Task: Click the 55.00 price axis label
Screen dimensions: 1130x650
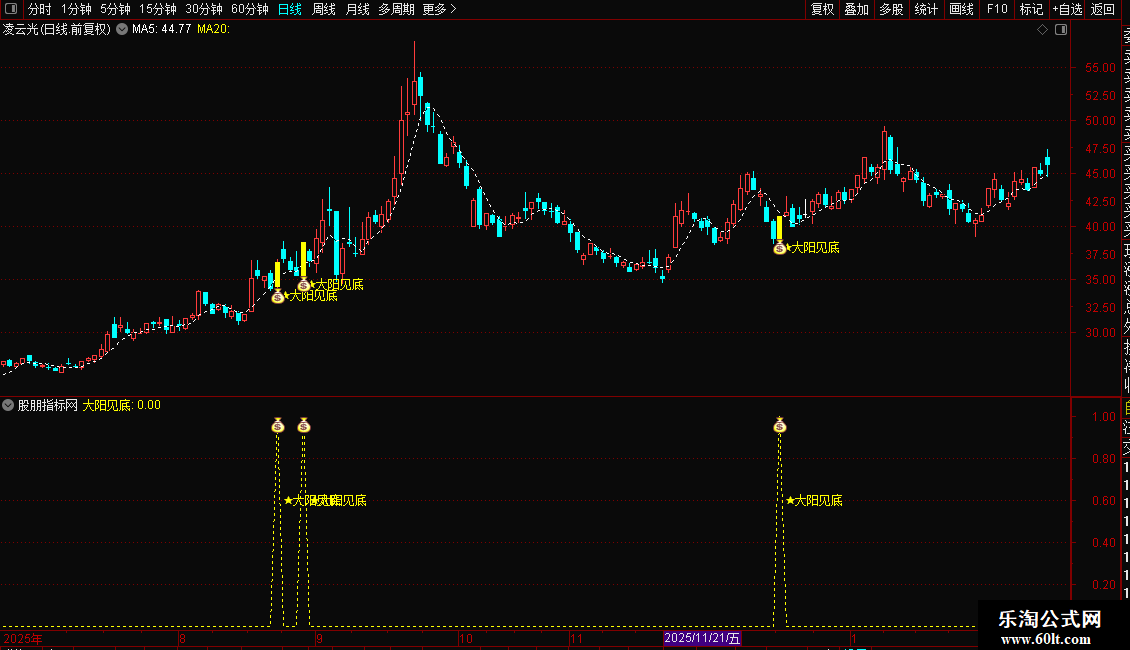Action: coord(1100,68)
